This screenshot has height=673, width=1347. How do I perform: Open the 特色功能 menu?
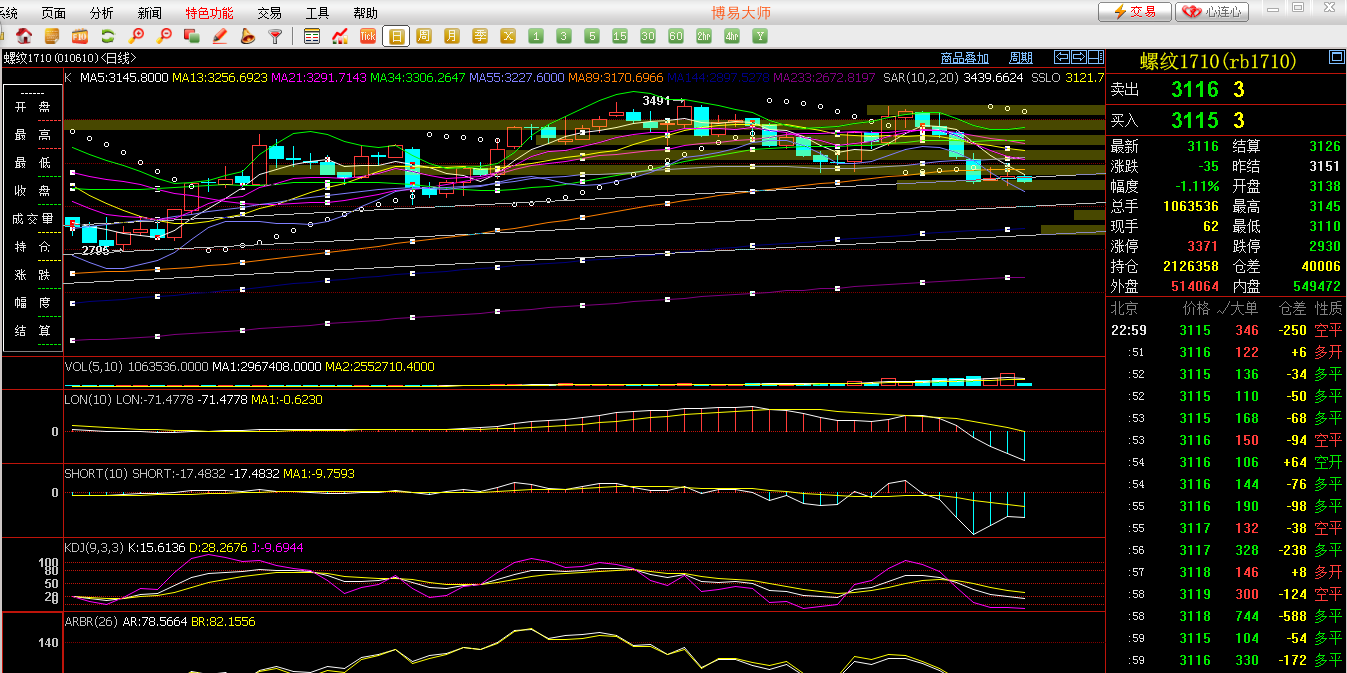210,13
